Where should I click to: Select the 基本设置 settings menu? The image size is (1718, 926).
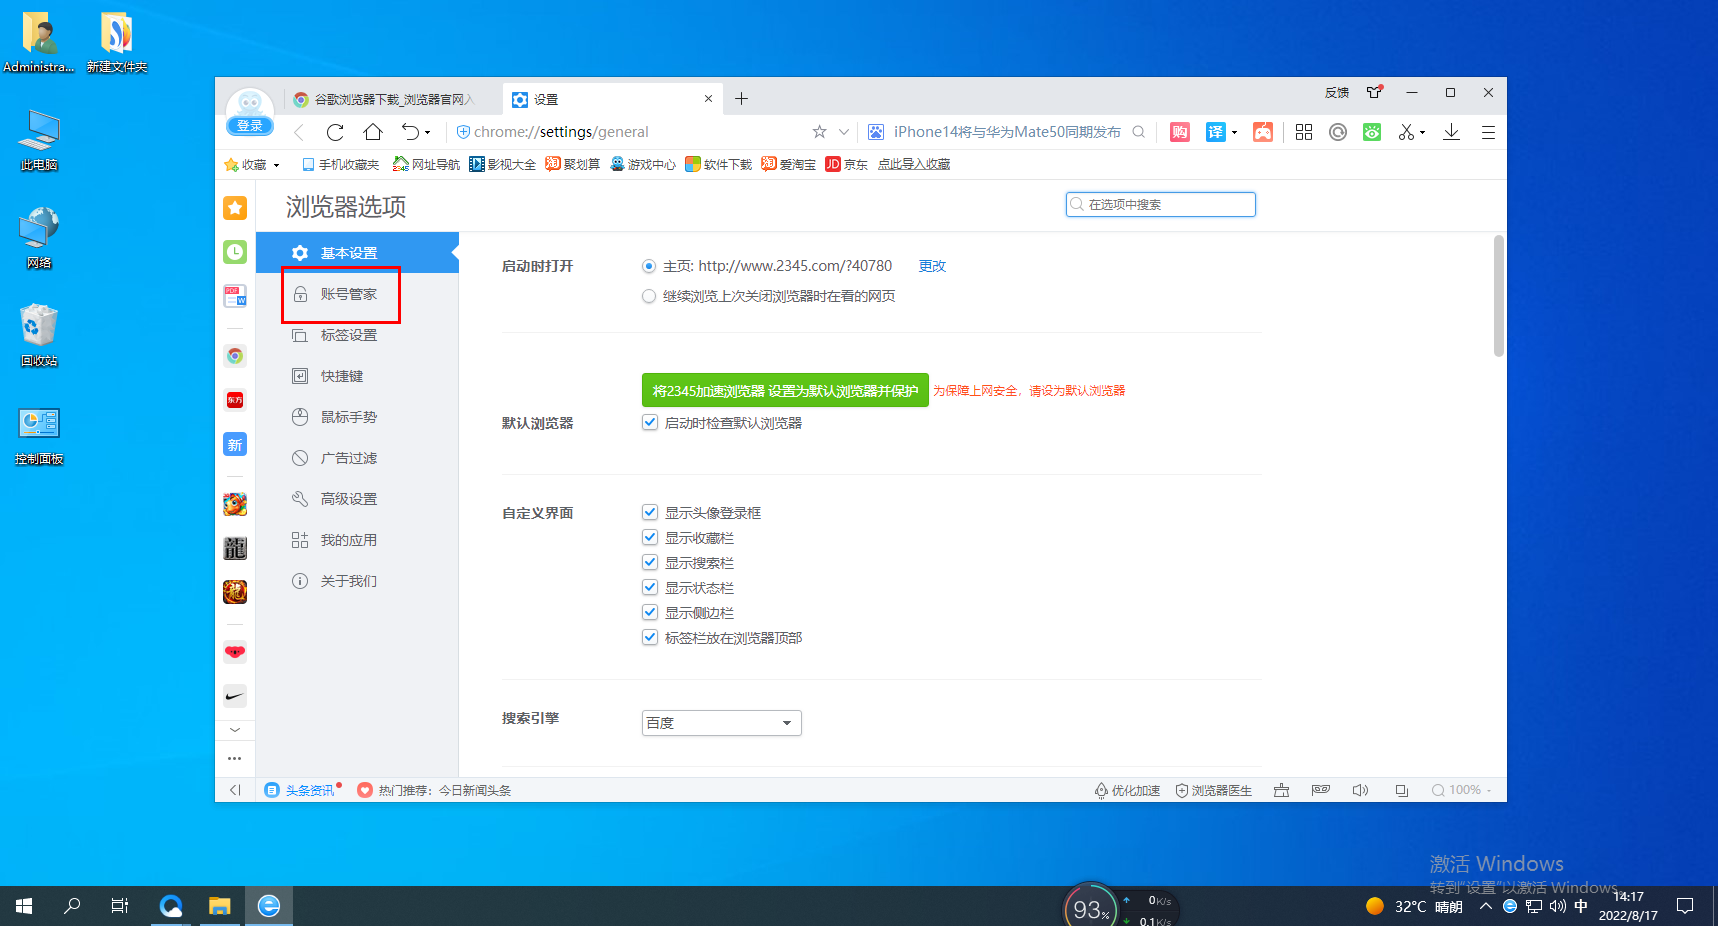click(357, 253)
